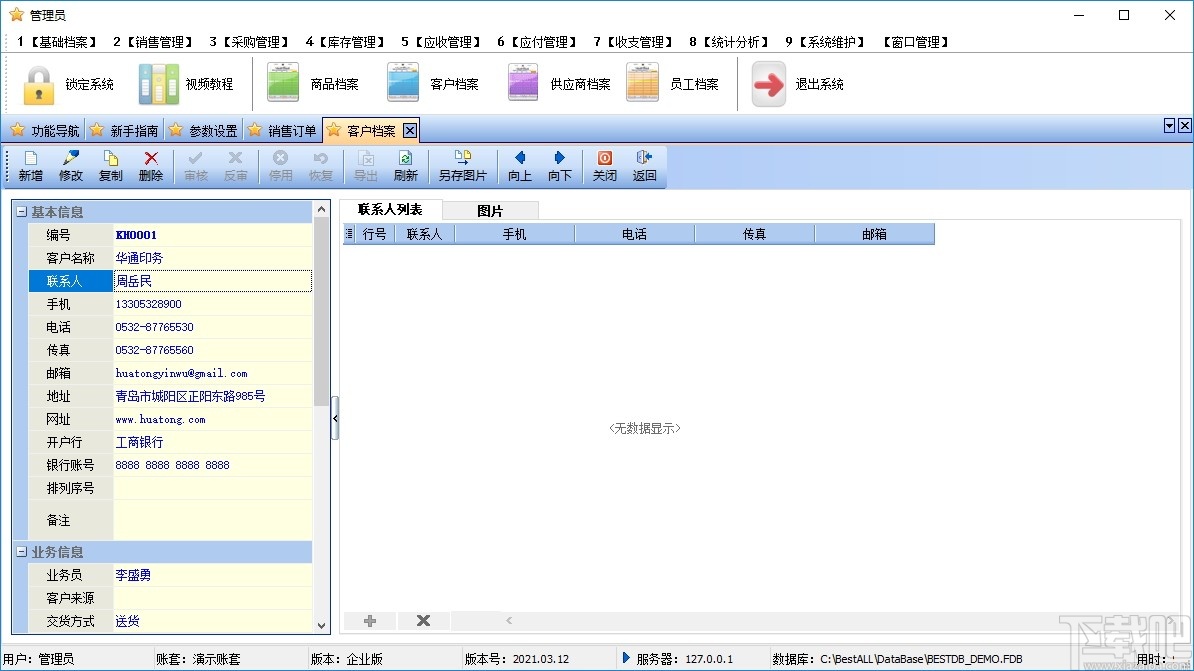Sort by the 邮箱 column header
This screenshot has width=1194, height=671.
pos(874,234)
